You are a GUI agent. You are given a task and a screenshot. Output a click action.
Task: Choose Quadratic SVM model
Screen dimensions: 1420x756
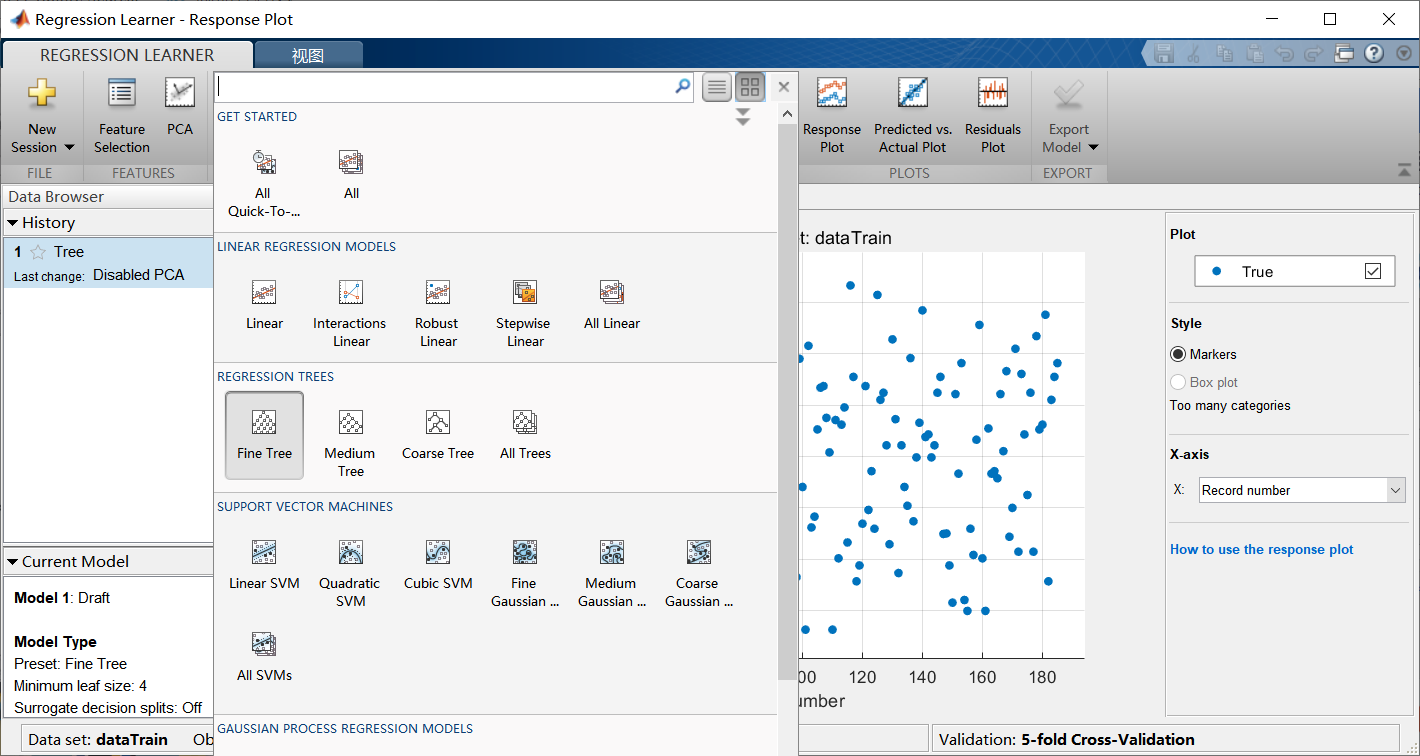pos(350,574)
